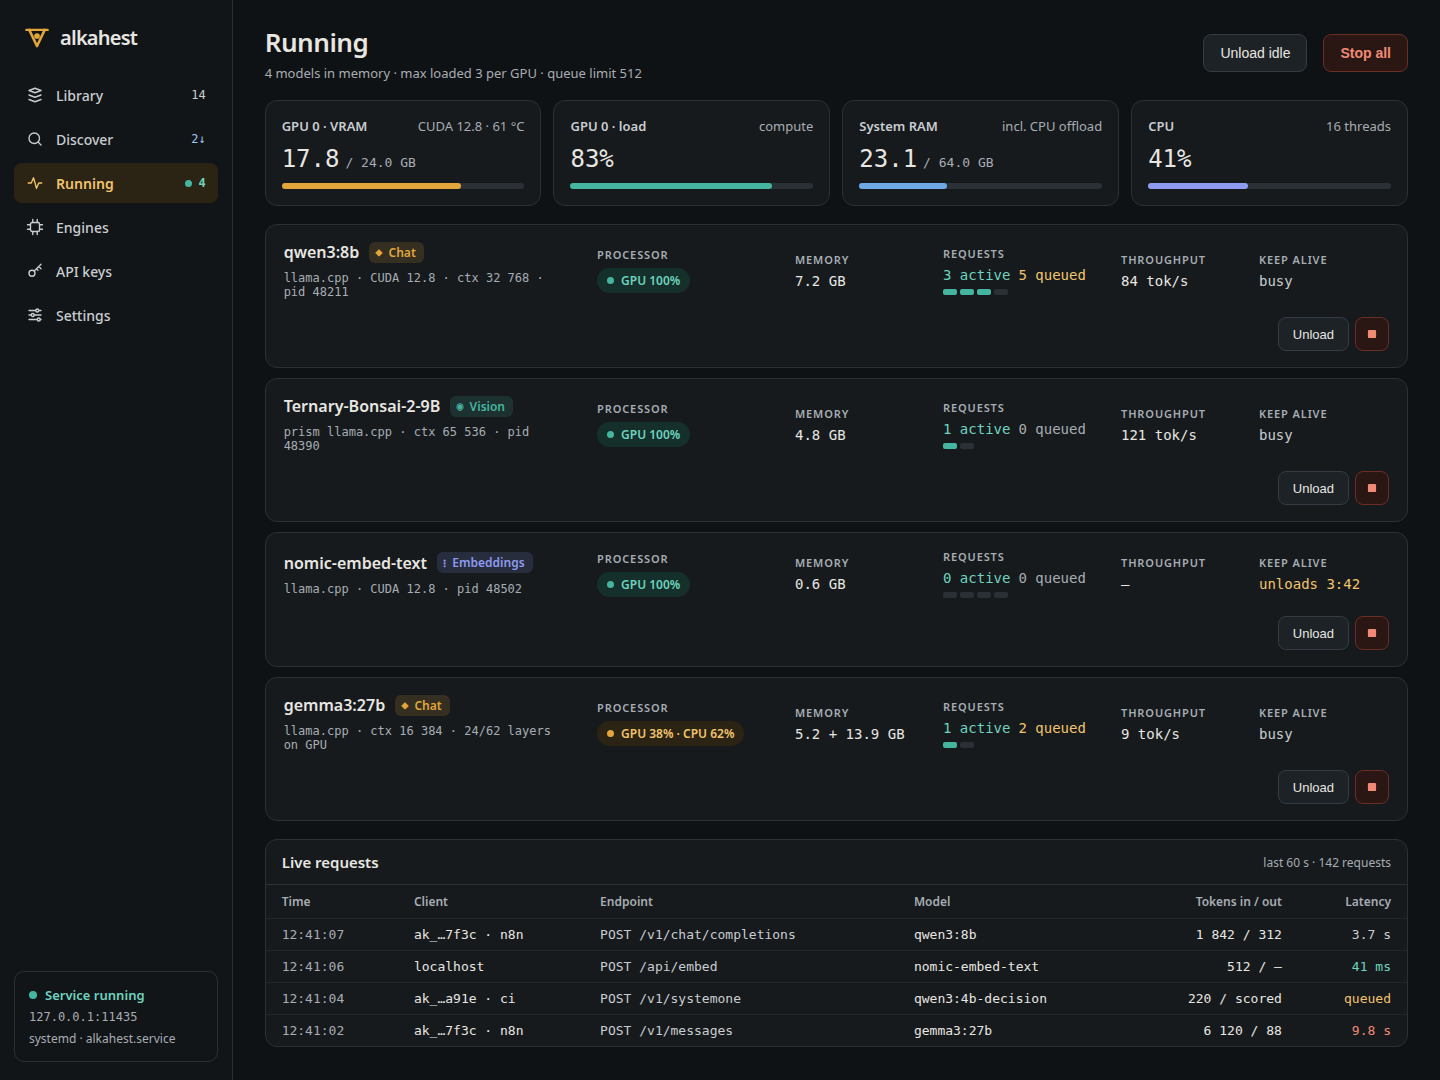This screenshot has height=1080, width=1440.
Task: Click the Stop all button
Action: [1365, 53]
